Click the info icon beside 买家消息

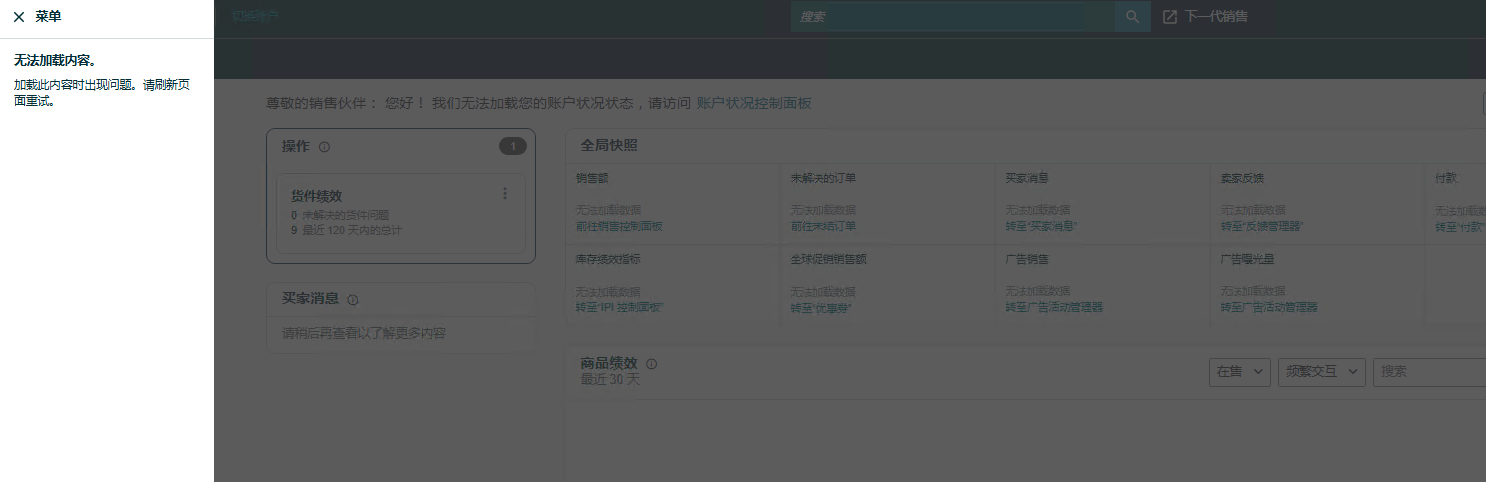tap(353, 299)
